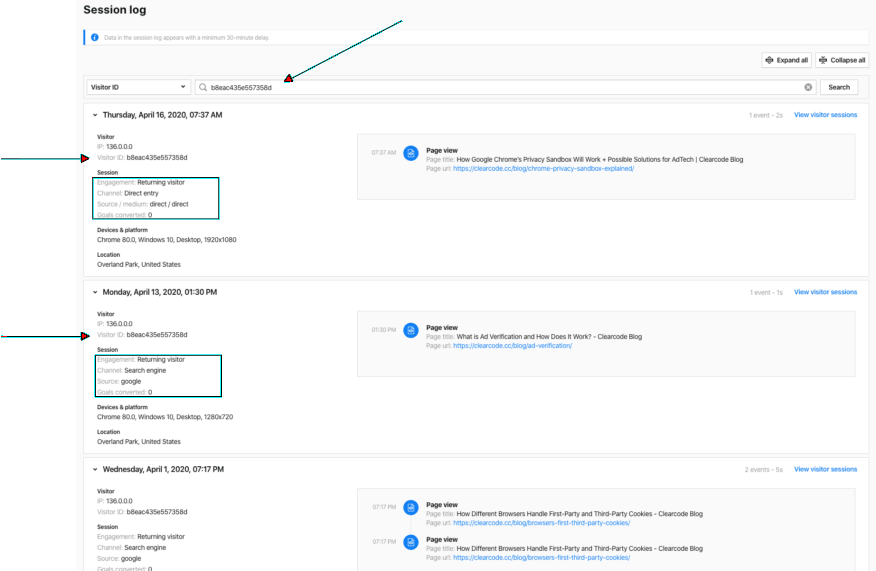The image size is (876, 571).
Task: Click the Search button
Action: (x=838, y=87)
